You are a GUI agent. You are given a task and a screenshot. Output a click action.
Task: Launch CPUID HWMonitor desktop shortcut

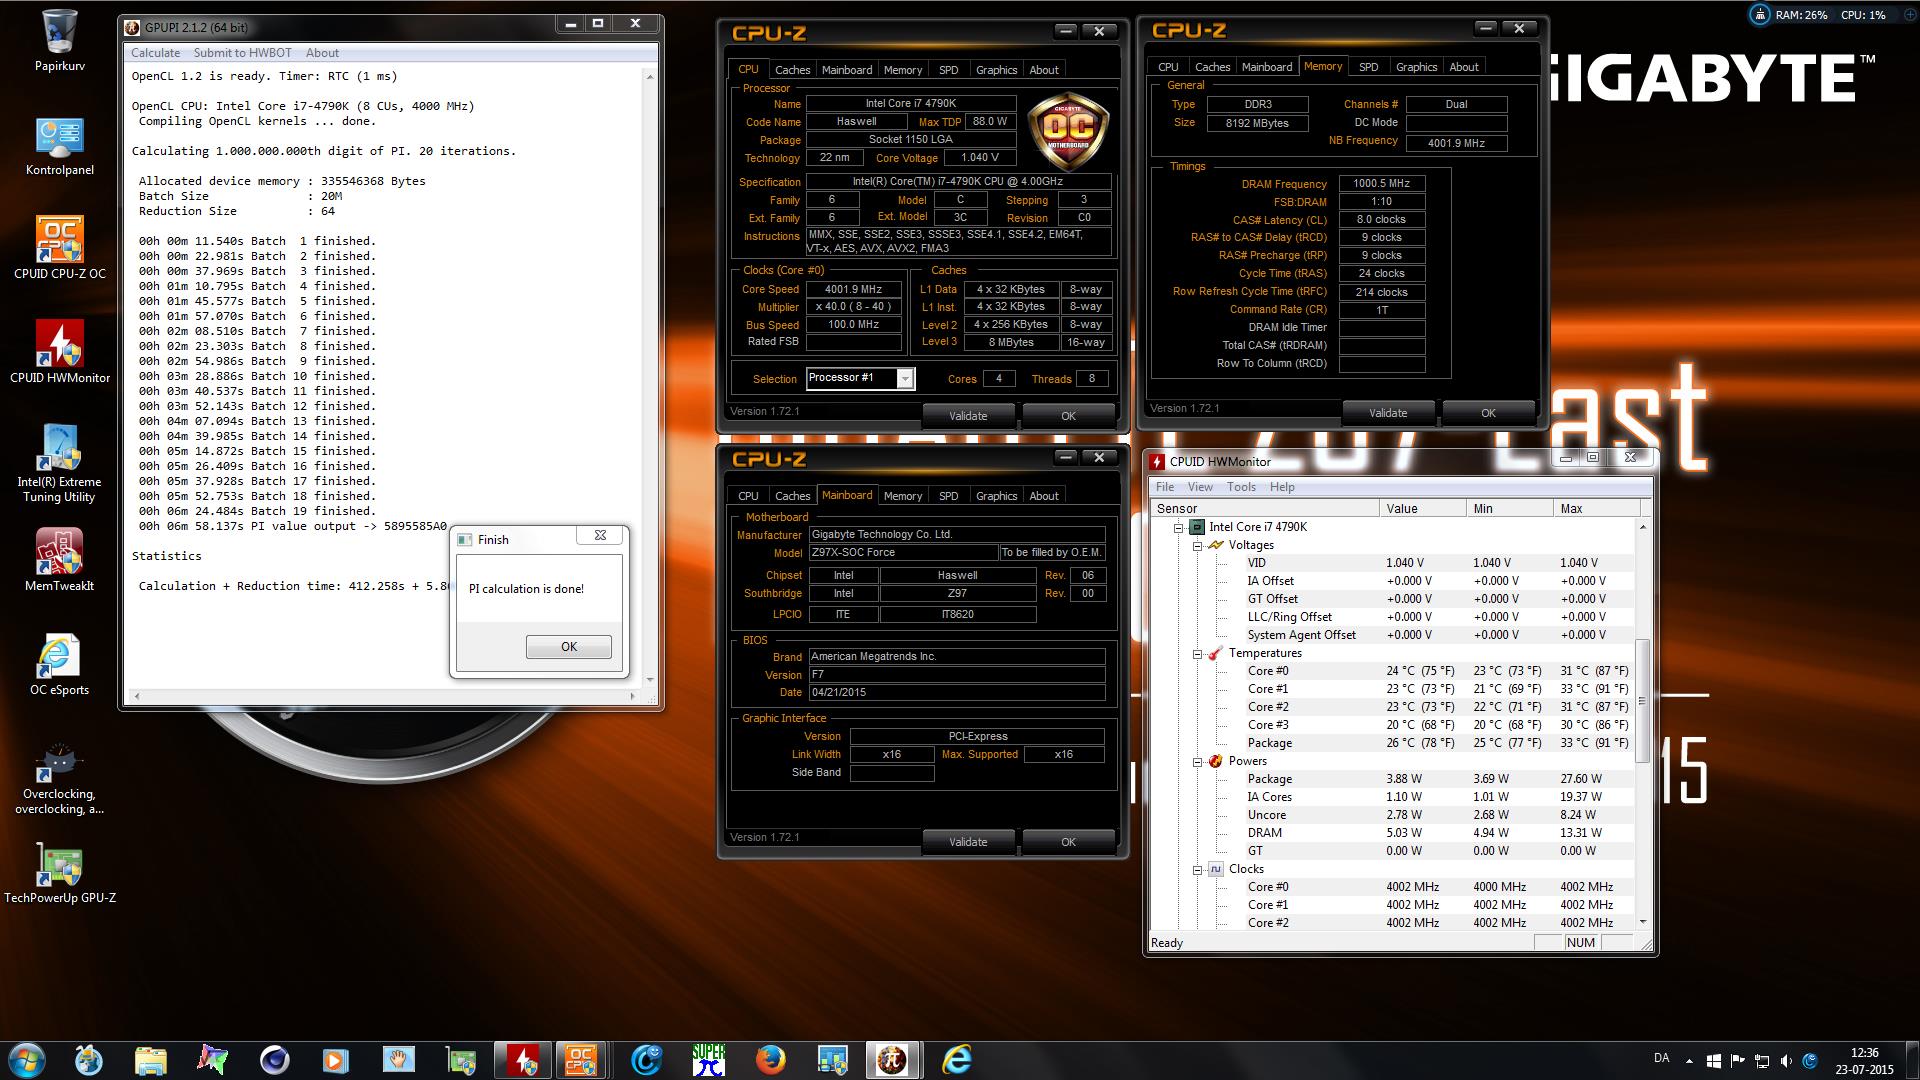[x=60, y=352]
